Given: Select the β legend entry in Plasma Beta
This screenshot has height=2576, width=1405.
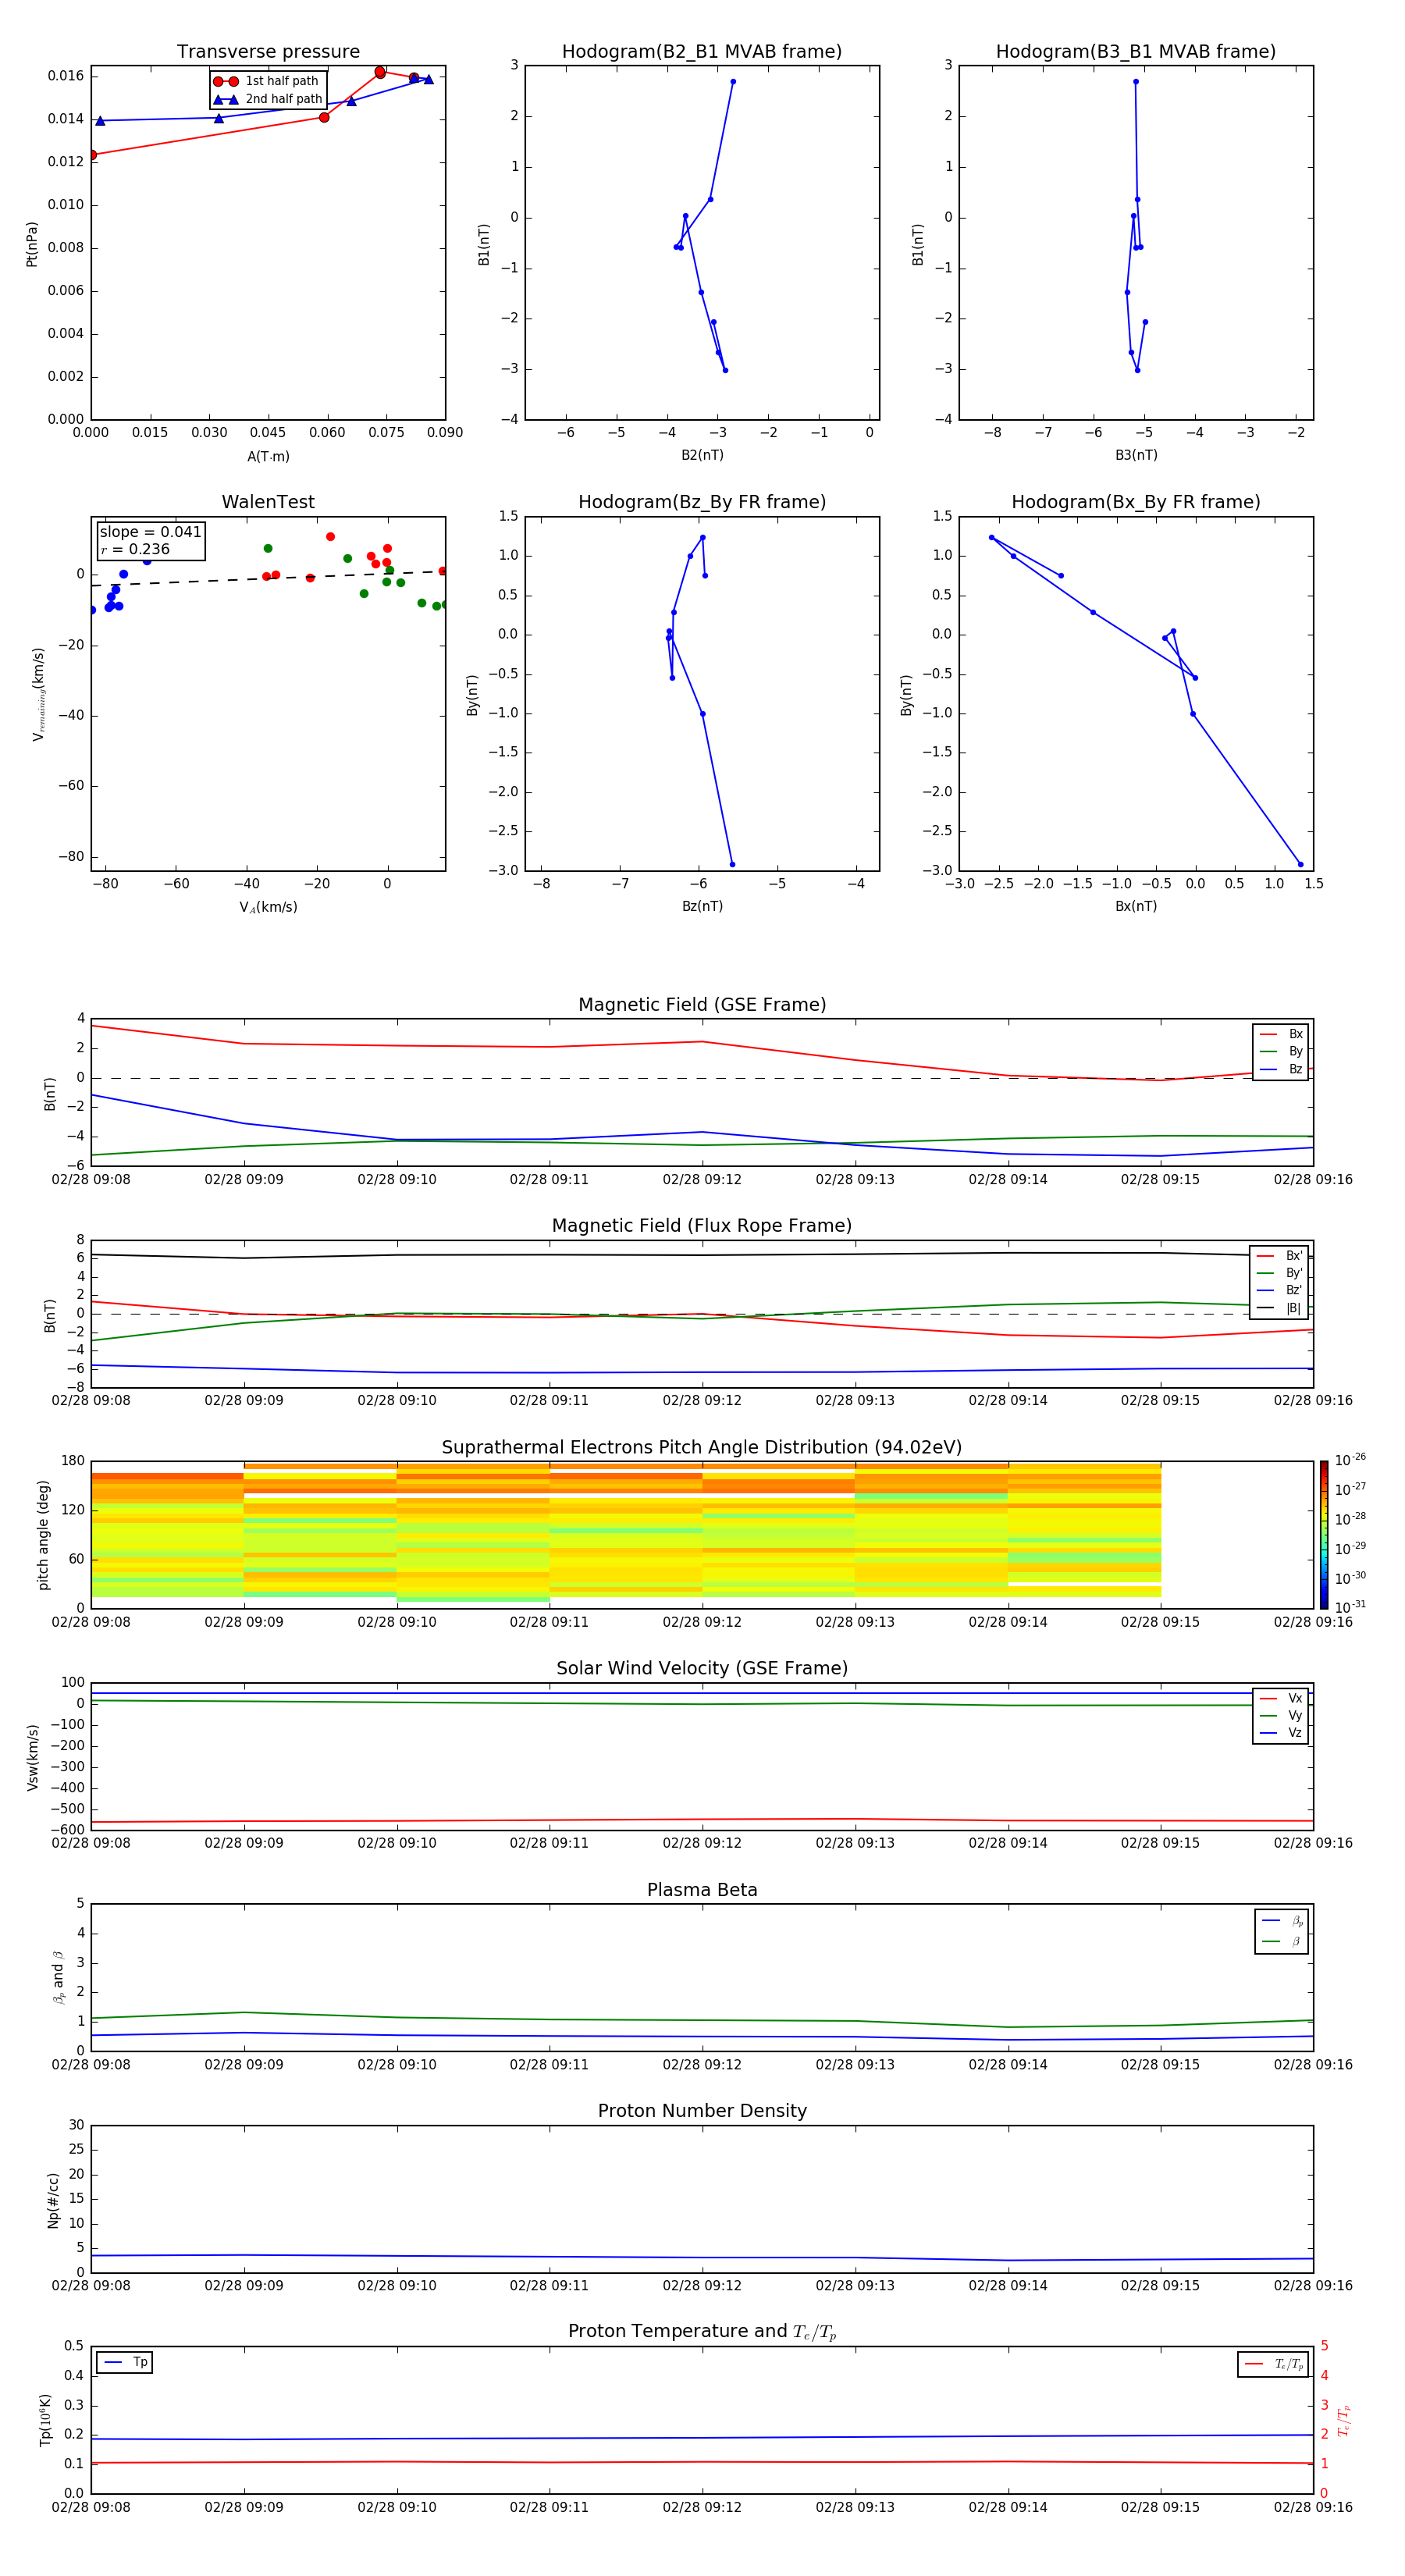Looking at the screenshot, I should click(1282, 1941).
